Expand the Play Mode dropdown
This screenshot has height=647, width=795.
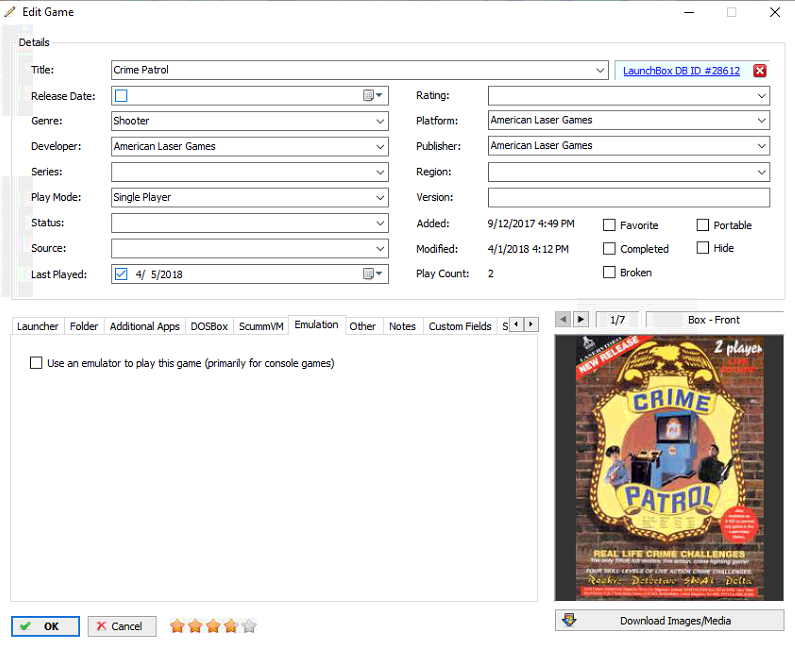(x=380, y=197)
